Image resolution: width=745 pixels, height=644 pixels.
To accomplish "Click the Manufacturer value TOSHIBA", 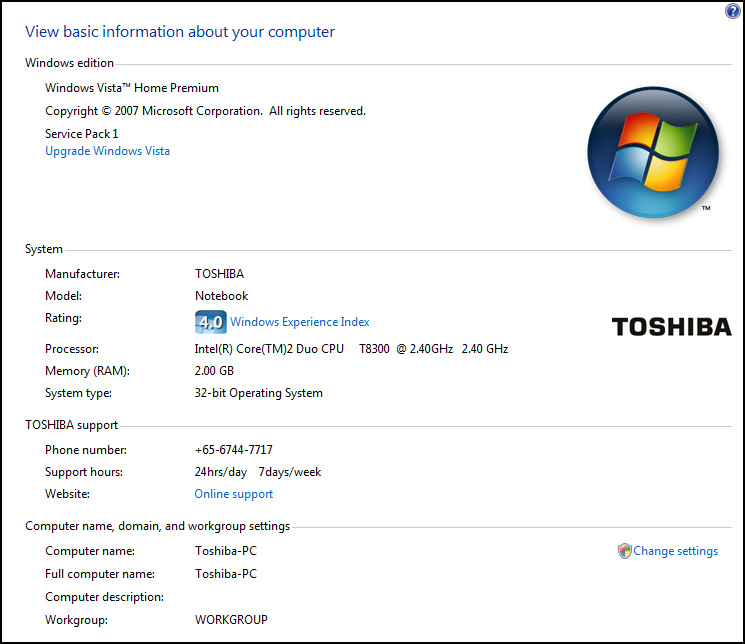I will click(219, 274).
